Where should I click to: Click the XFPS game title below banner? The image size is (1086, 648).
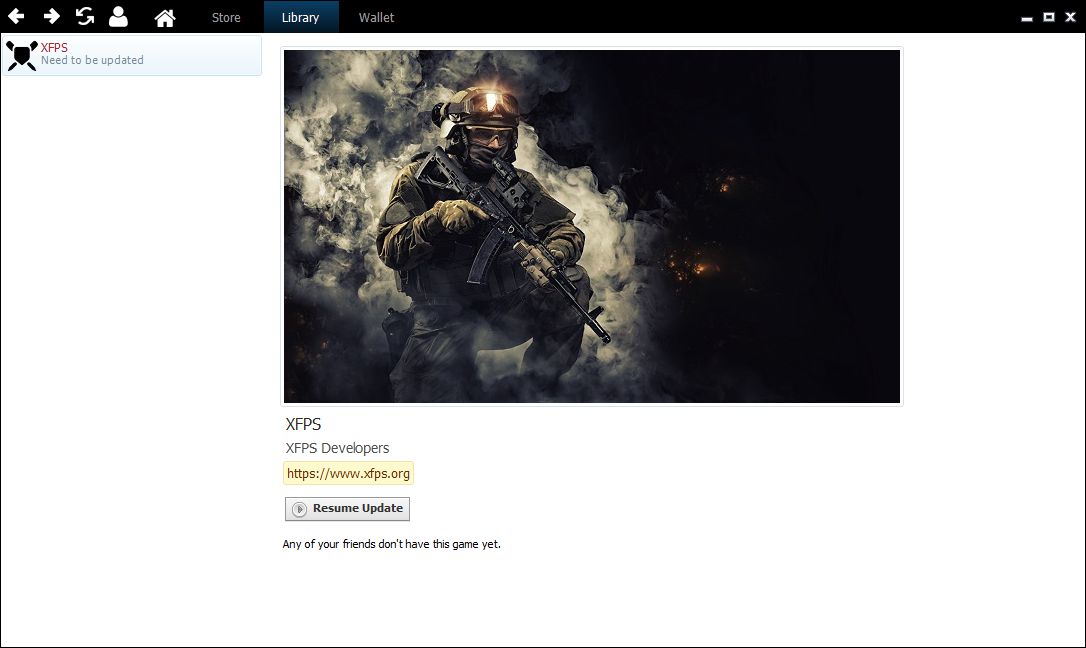click(303, 424)
